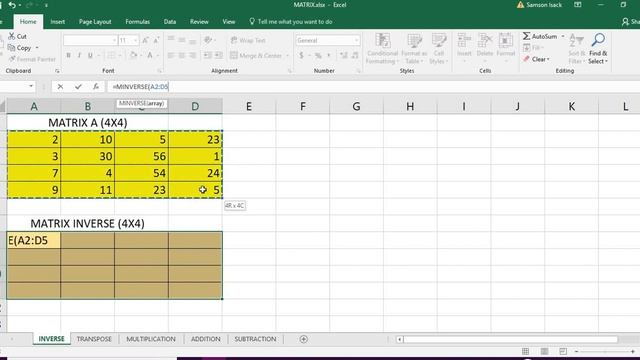
Task: Click the Insert cells icon
Action: (x=464, y=41)
